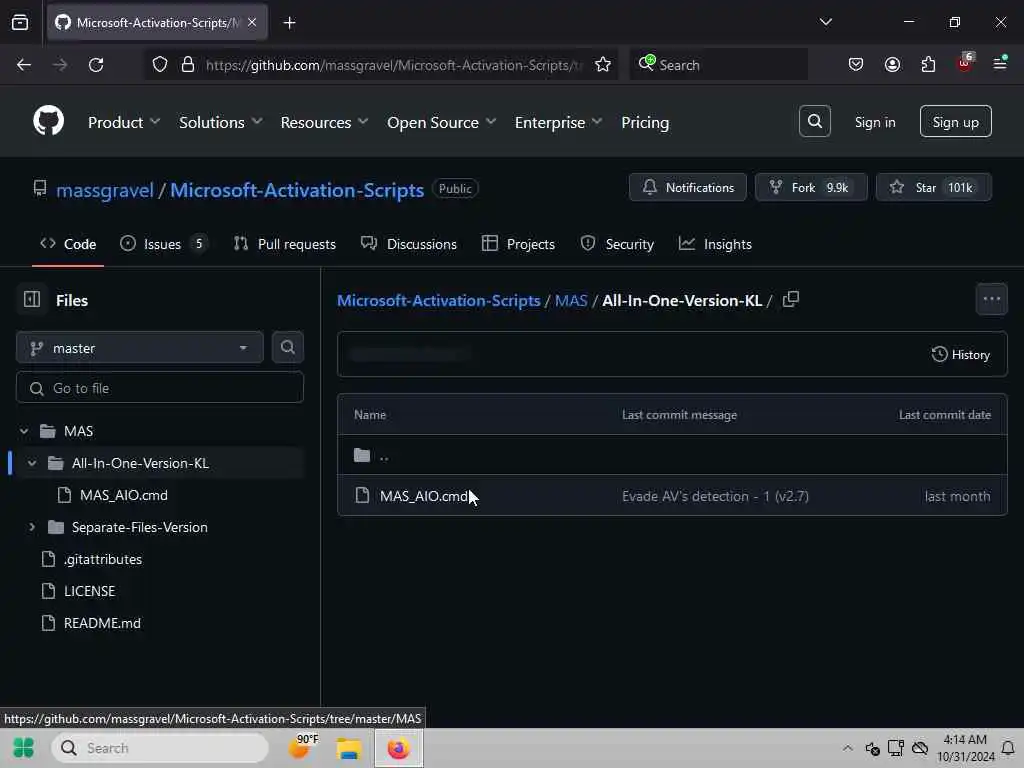Close the Microsoft-Activation-Scripts tab
The width and height of the screenshot is (1024, 768).
(252, 22)
